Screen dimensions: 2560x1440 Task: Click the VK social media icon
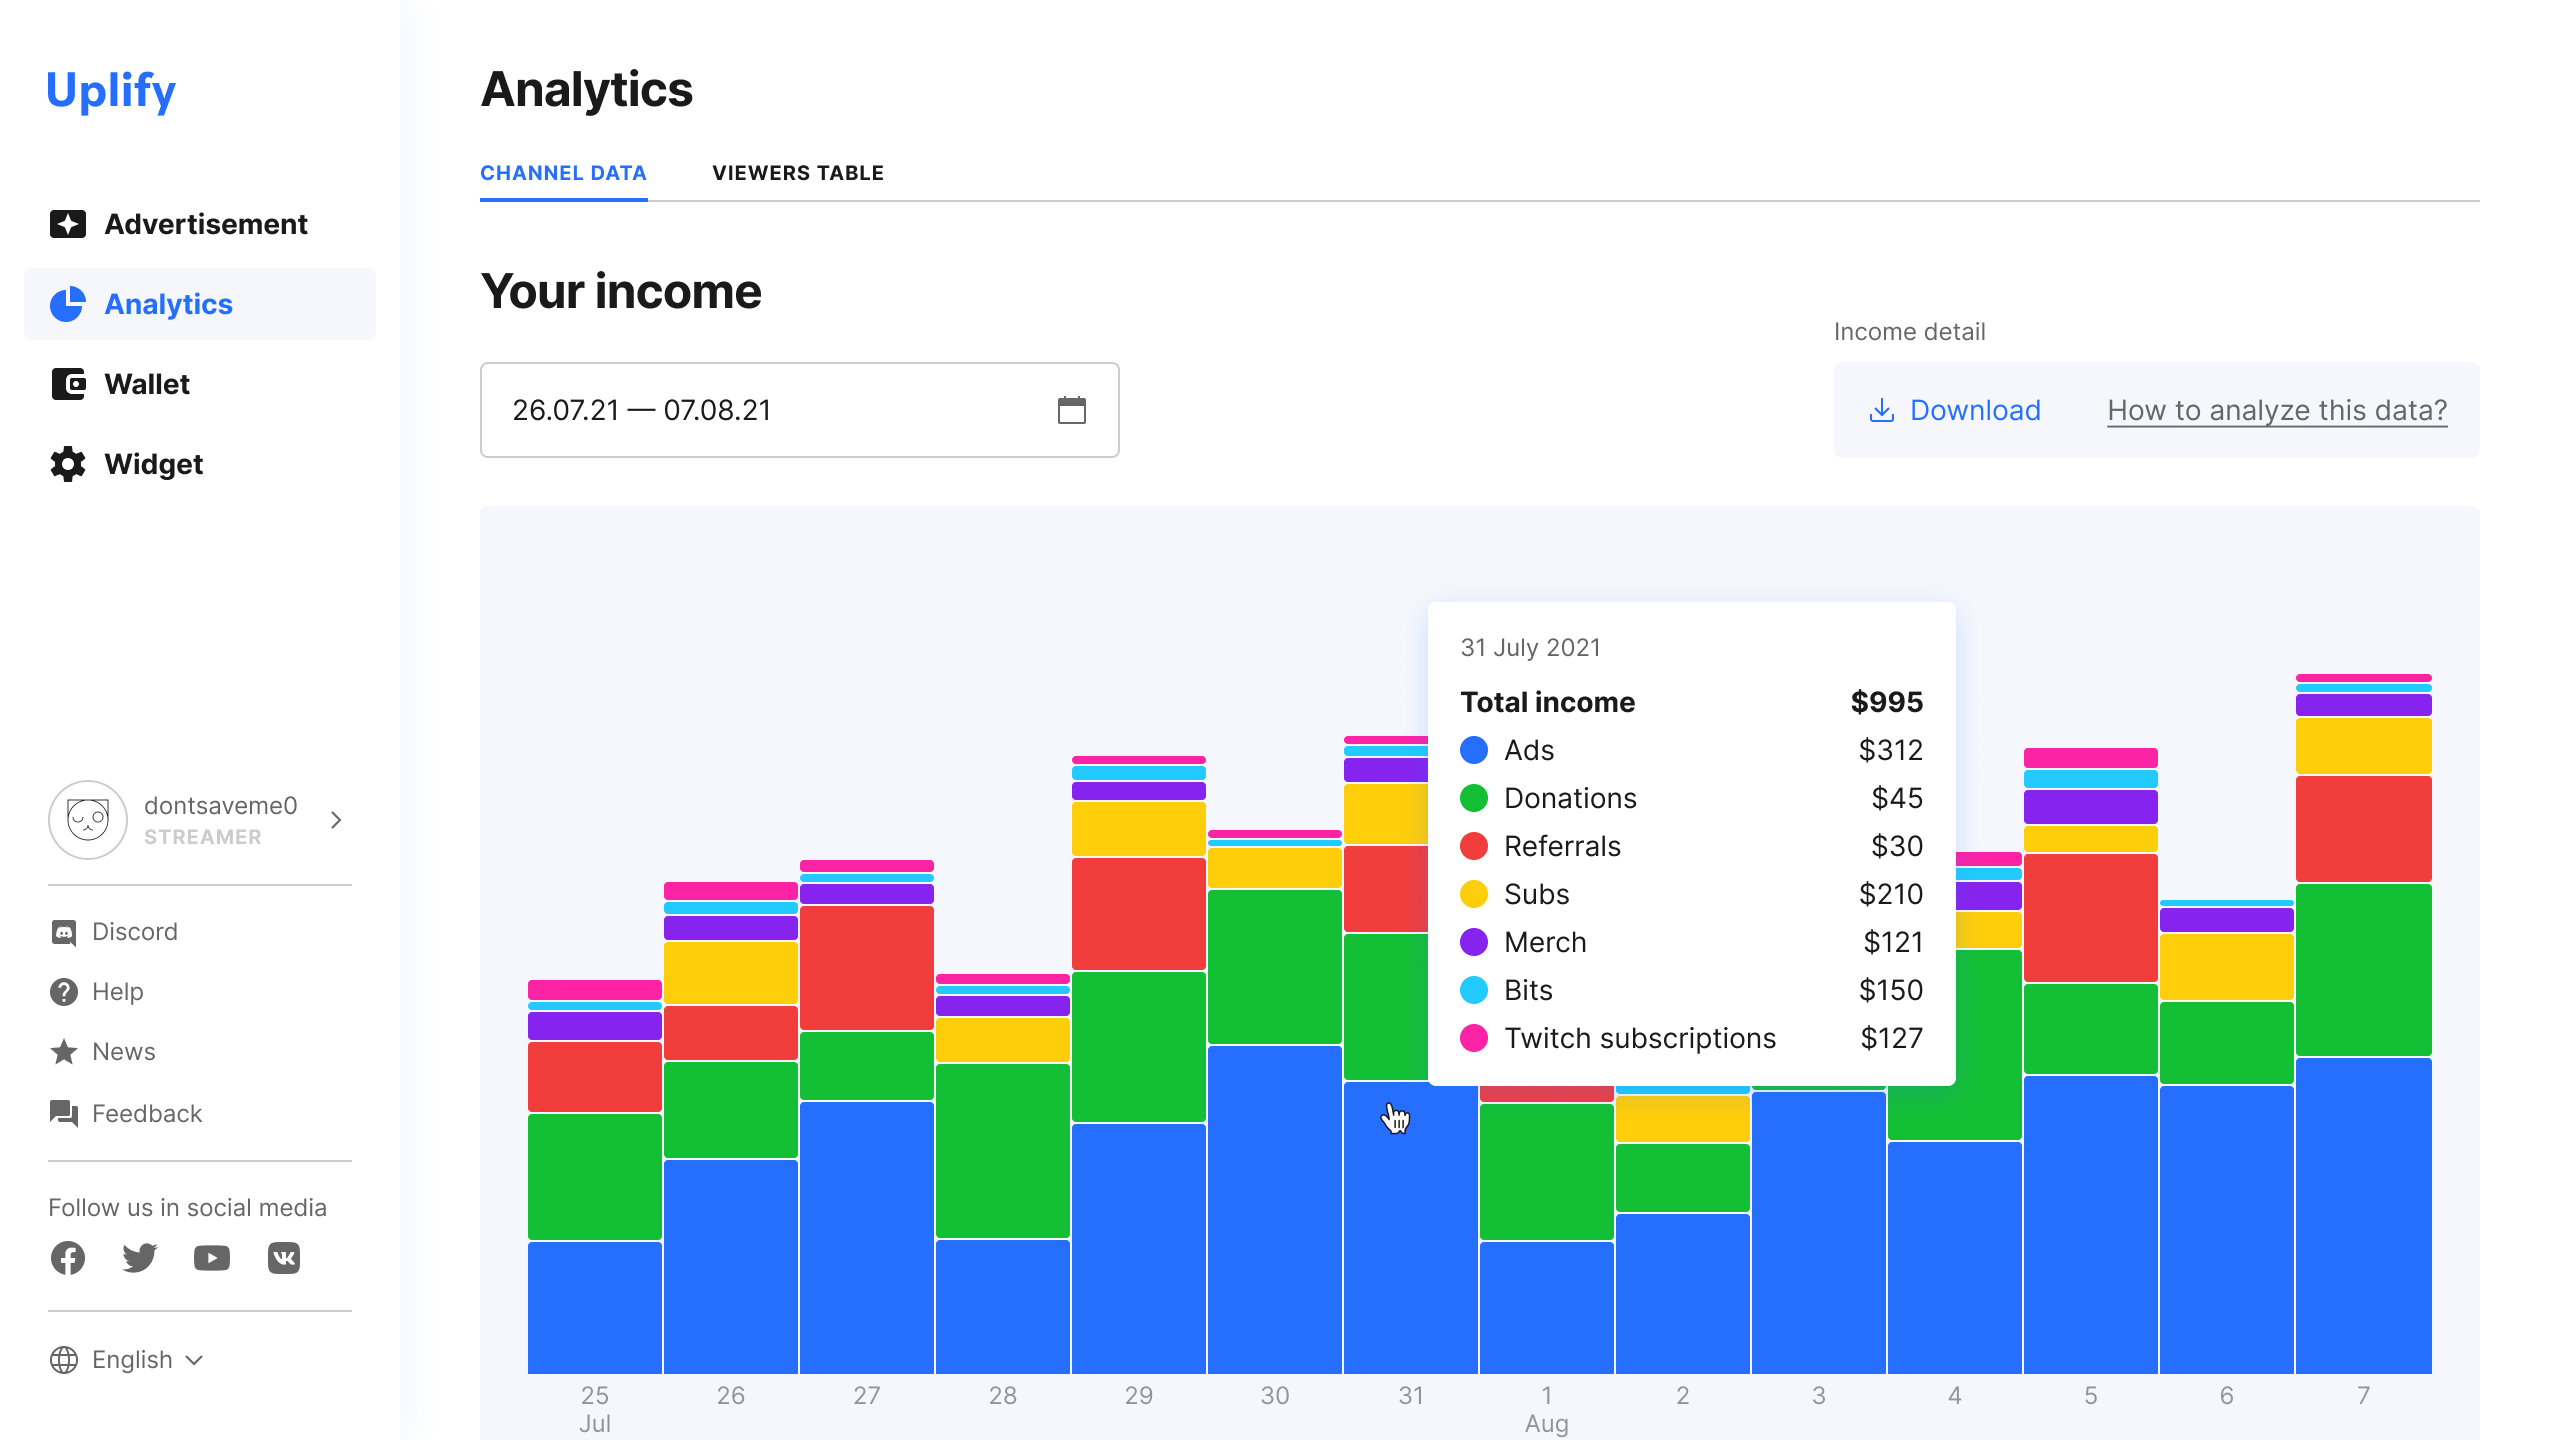point(283,1258)
